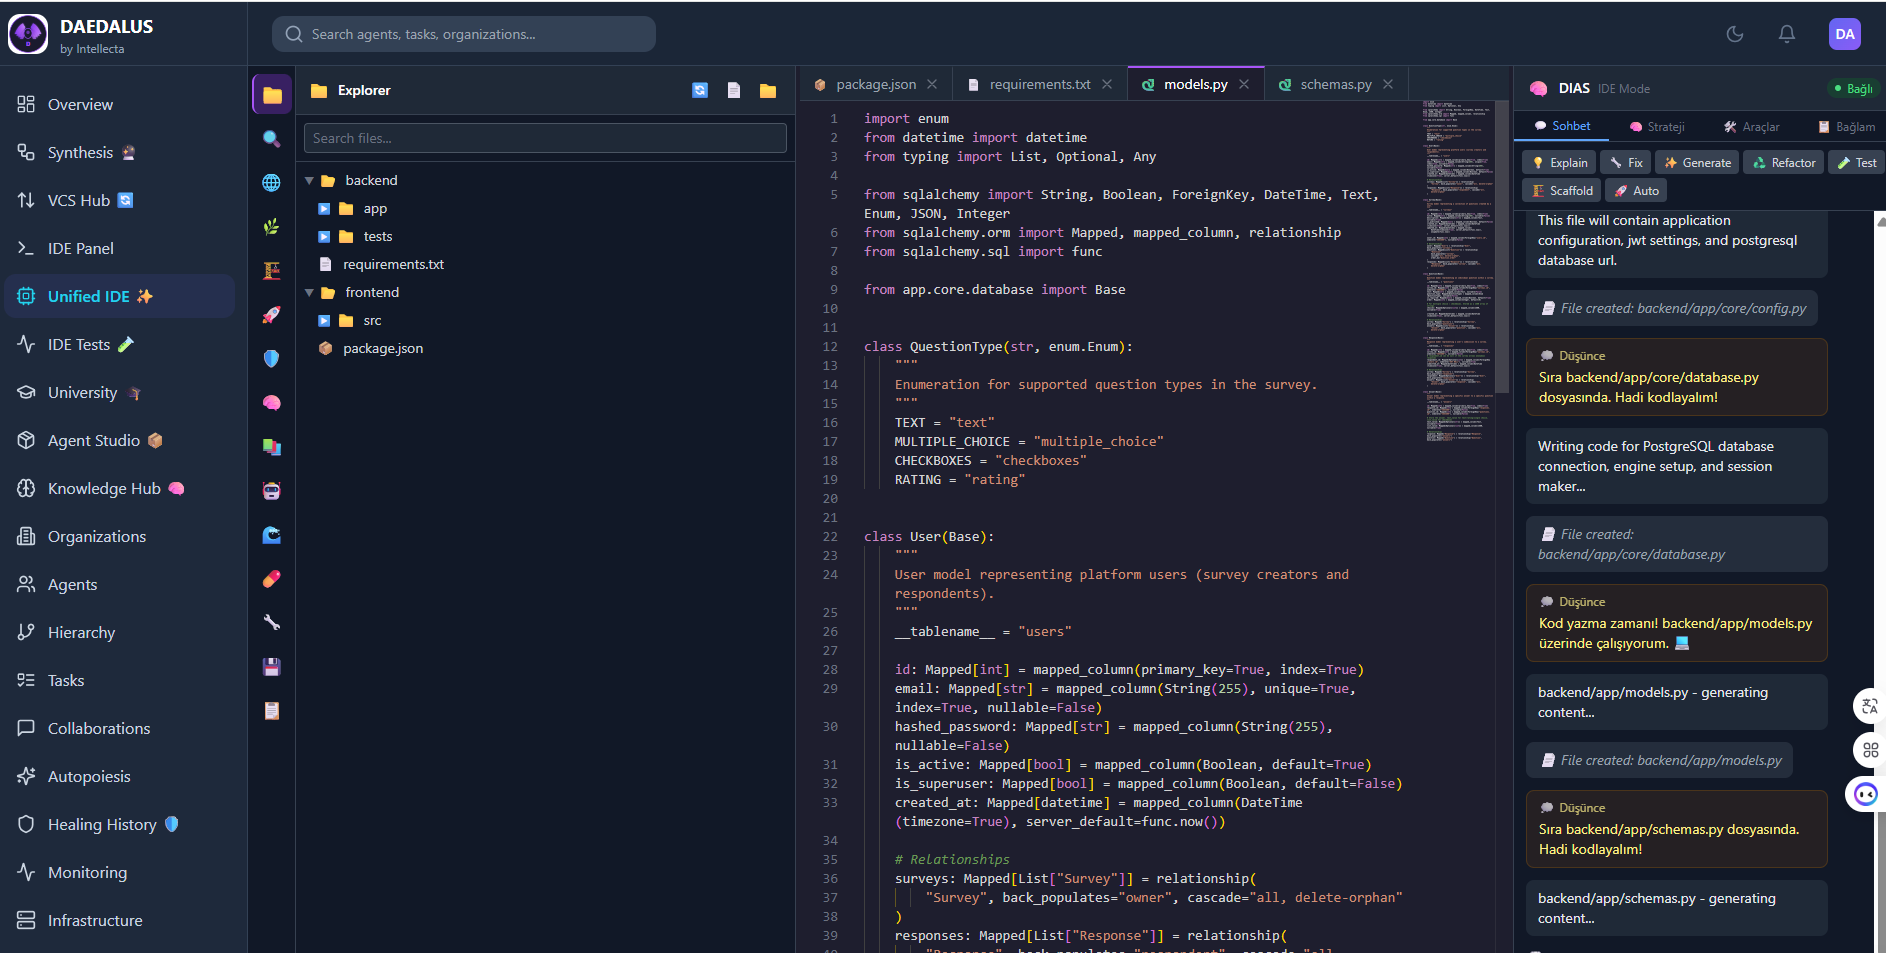Click the Search files input

(x=545, y=138)
